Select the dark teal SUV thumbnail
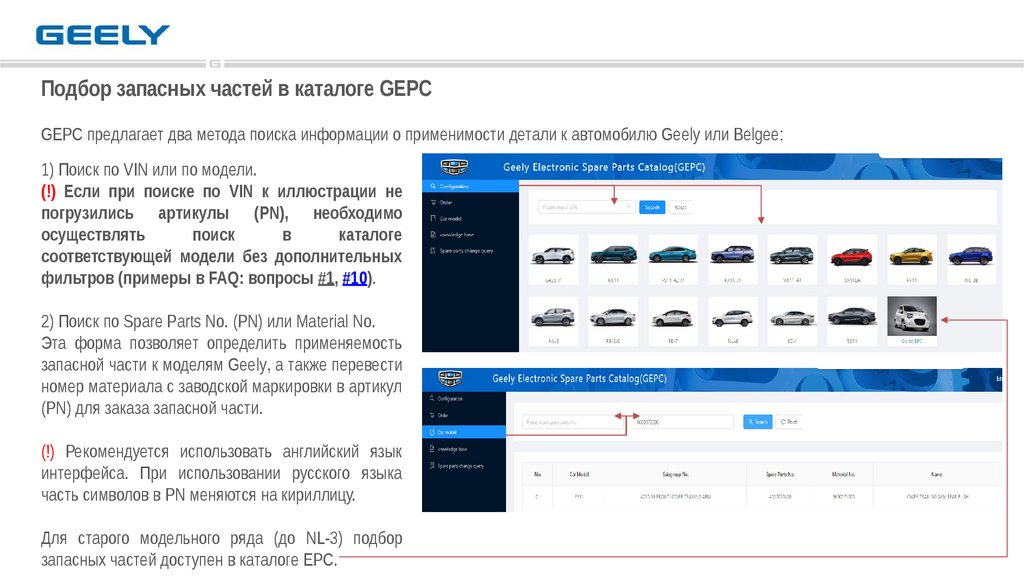The height and width of the screenshot is (576, 1024). 613,255
